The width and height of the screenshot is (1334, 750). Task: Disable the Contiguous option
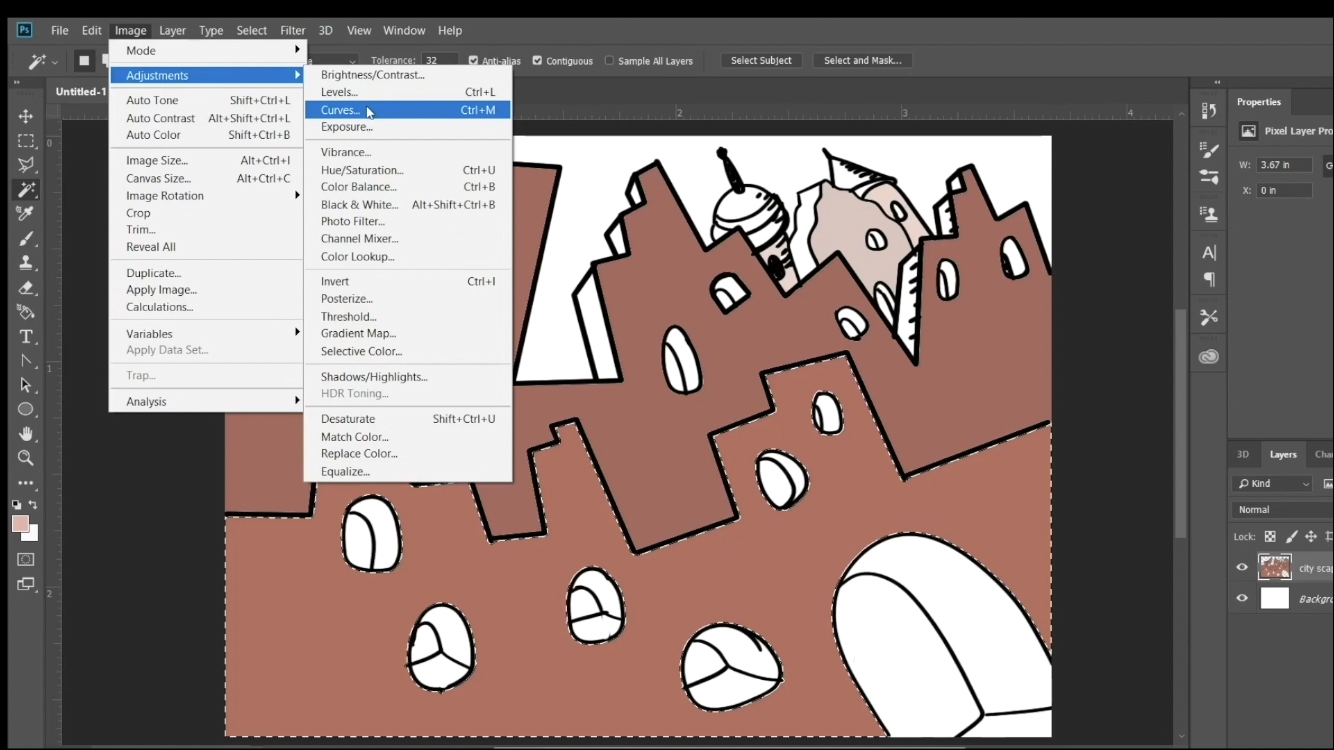[x=537, y=60]
